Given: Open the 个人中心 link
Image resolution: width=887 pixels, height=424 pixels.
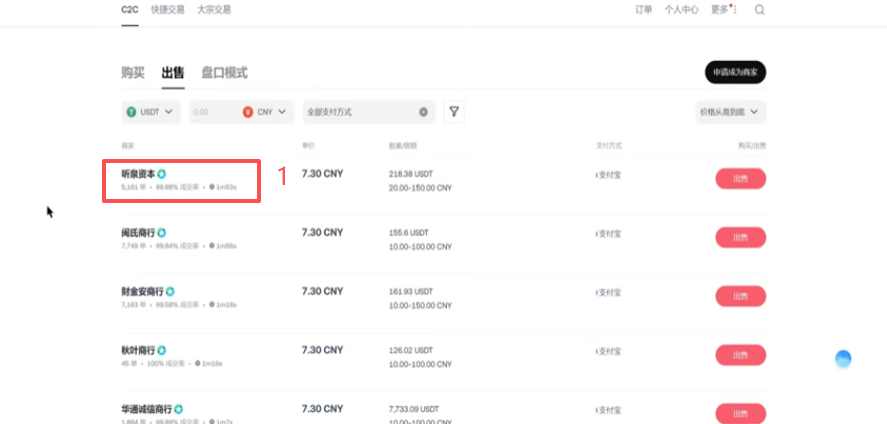Looking at the screenshot, I should 681,10.
